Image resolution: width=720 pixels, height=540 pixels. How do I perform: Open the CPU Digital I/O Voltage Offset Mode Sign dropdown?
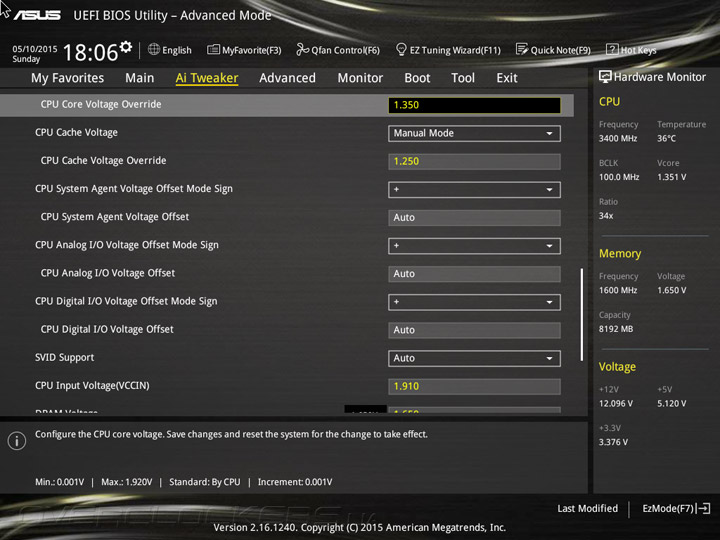[474, 302]
